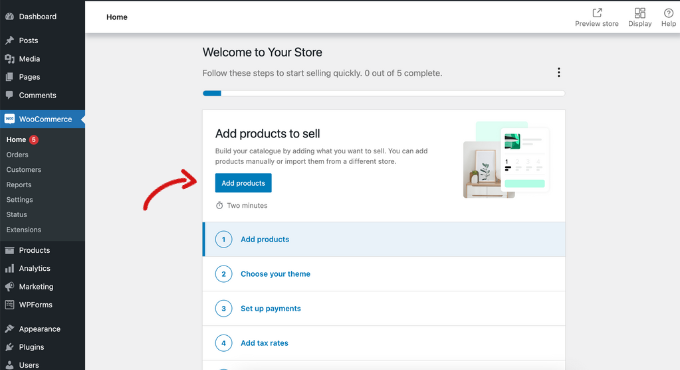Click the Display layout icon
Viewport: 680px width, 370px height.
[640, 13]
